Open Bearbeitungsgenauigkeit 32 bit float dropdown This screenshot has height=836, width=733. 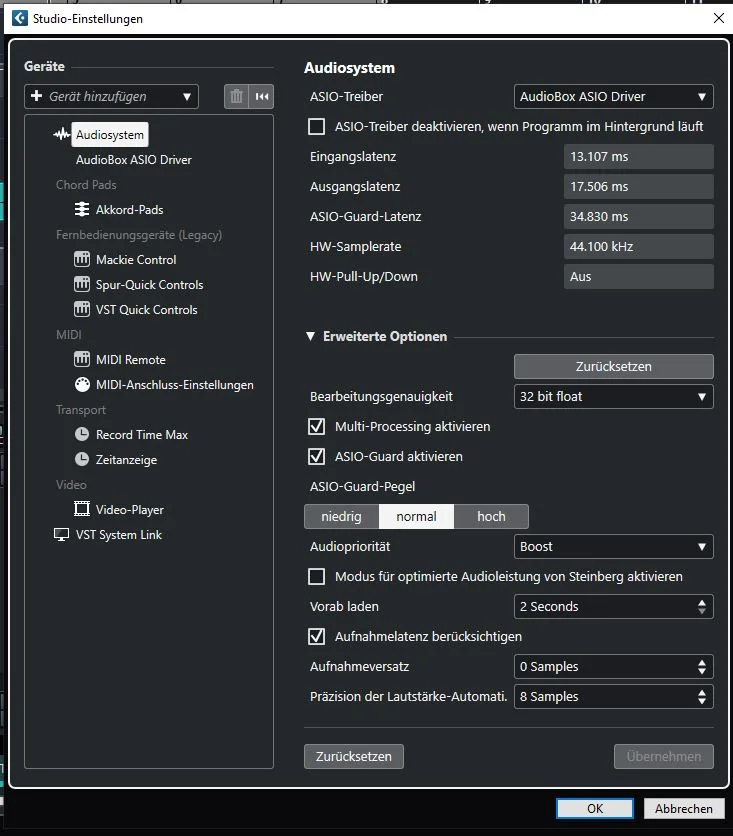pos(614,397)
